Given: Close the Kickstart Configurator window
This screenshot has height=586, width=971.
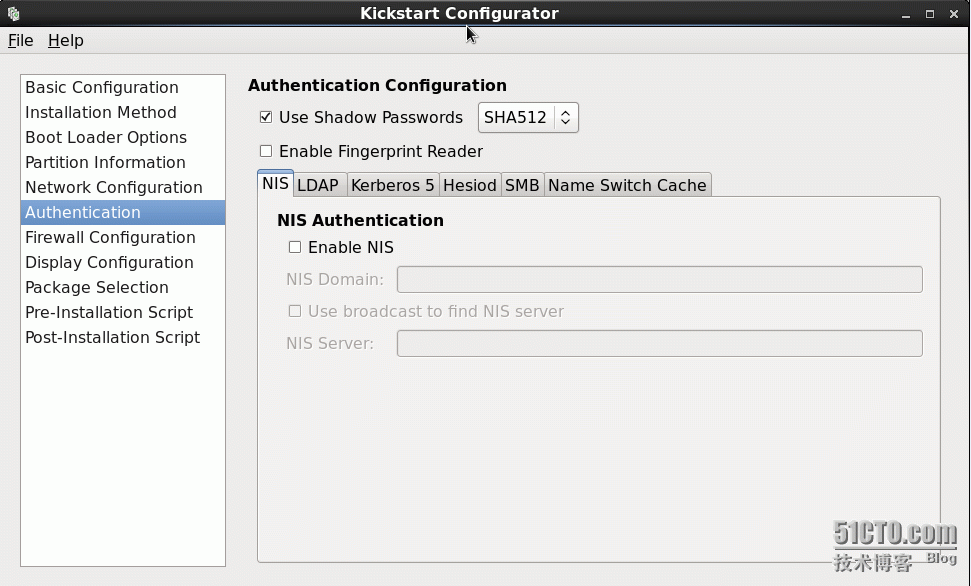Looking at the screenshot, I should [954, 14].
